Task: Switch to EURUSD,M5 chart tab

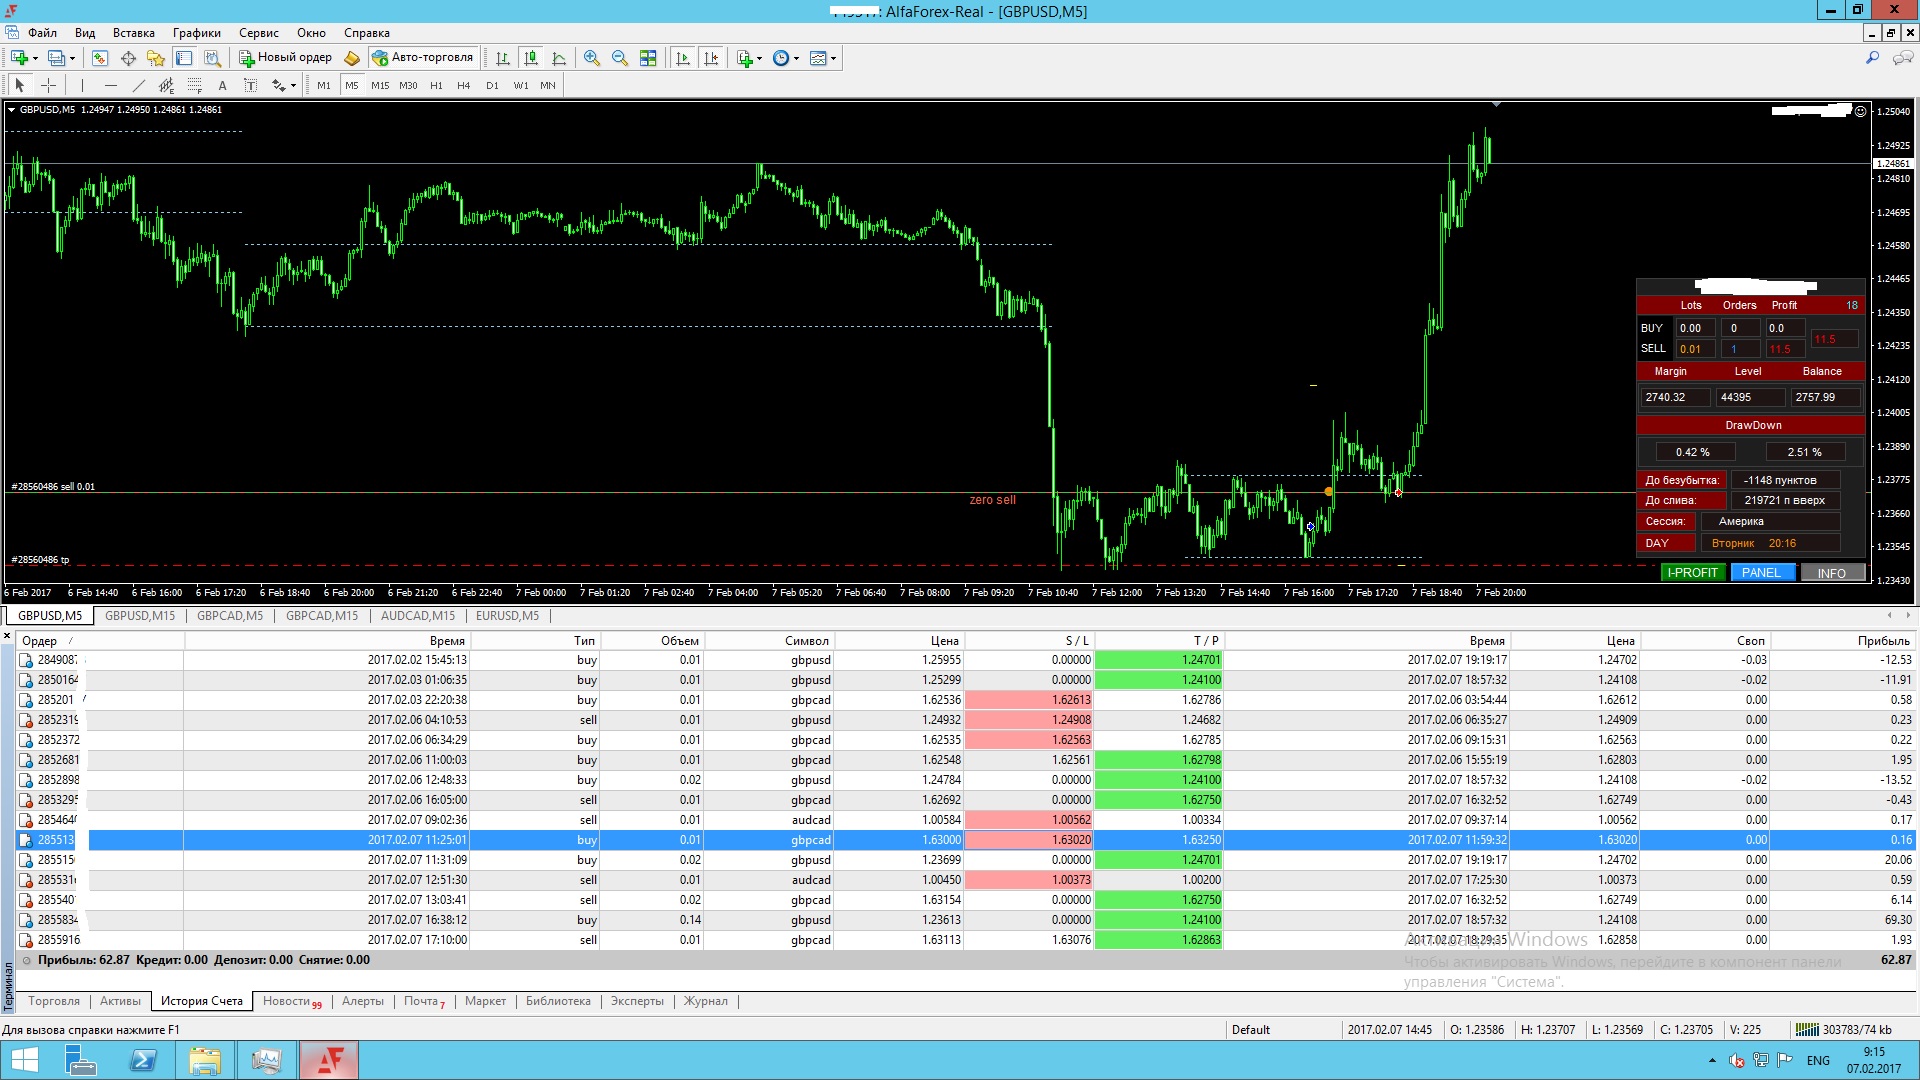Action: [507, 616]
